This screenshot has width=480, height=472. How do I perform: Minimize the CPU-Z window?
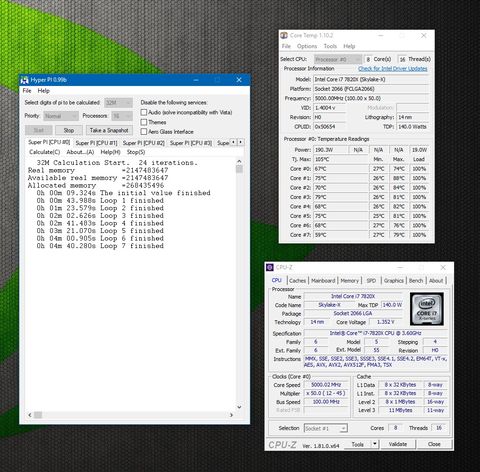click(401, 267)
